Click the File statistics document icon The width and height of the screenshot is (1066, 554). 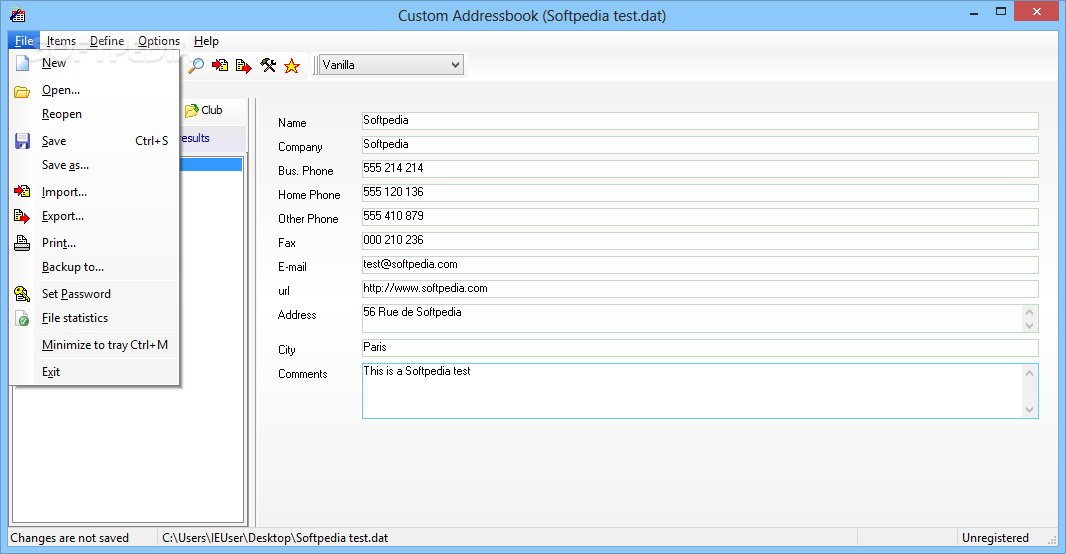pyautogui.click(x=22, y=318)
